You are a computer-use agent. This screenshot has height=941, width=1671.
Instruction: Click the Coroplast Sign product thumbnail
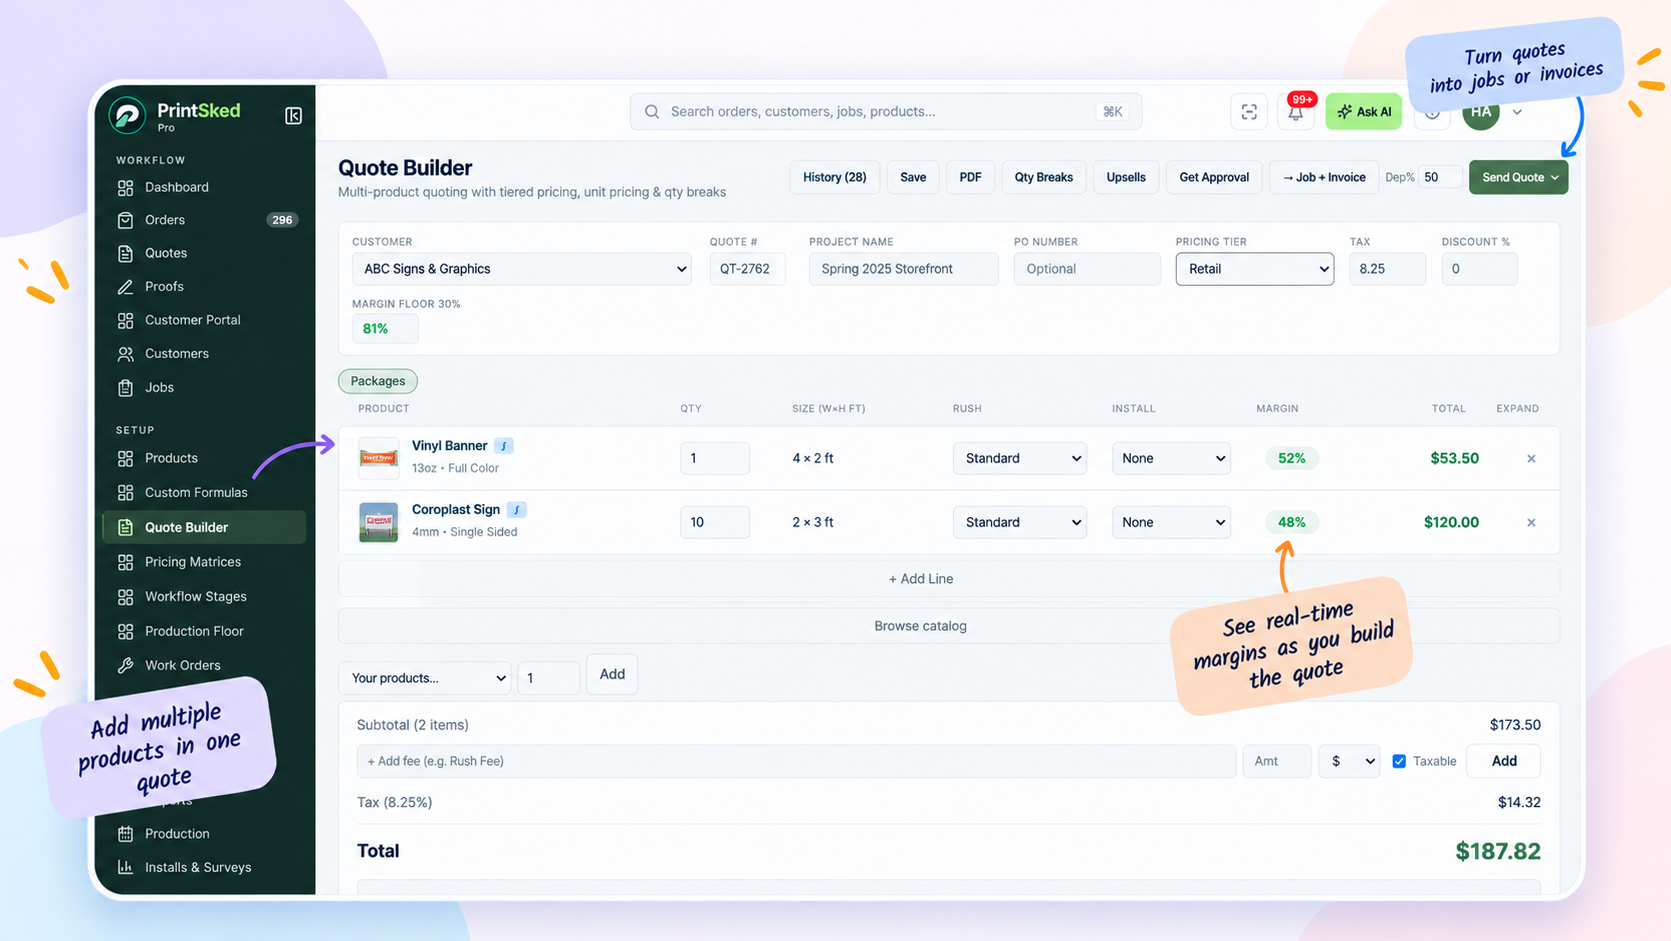pos(378,523)
